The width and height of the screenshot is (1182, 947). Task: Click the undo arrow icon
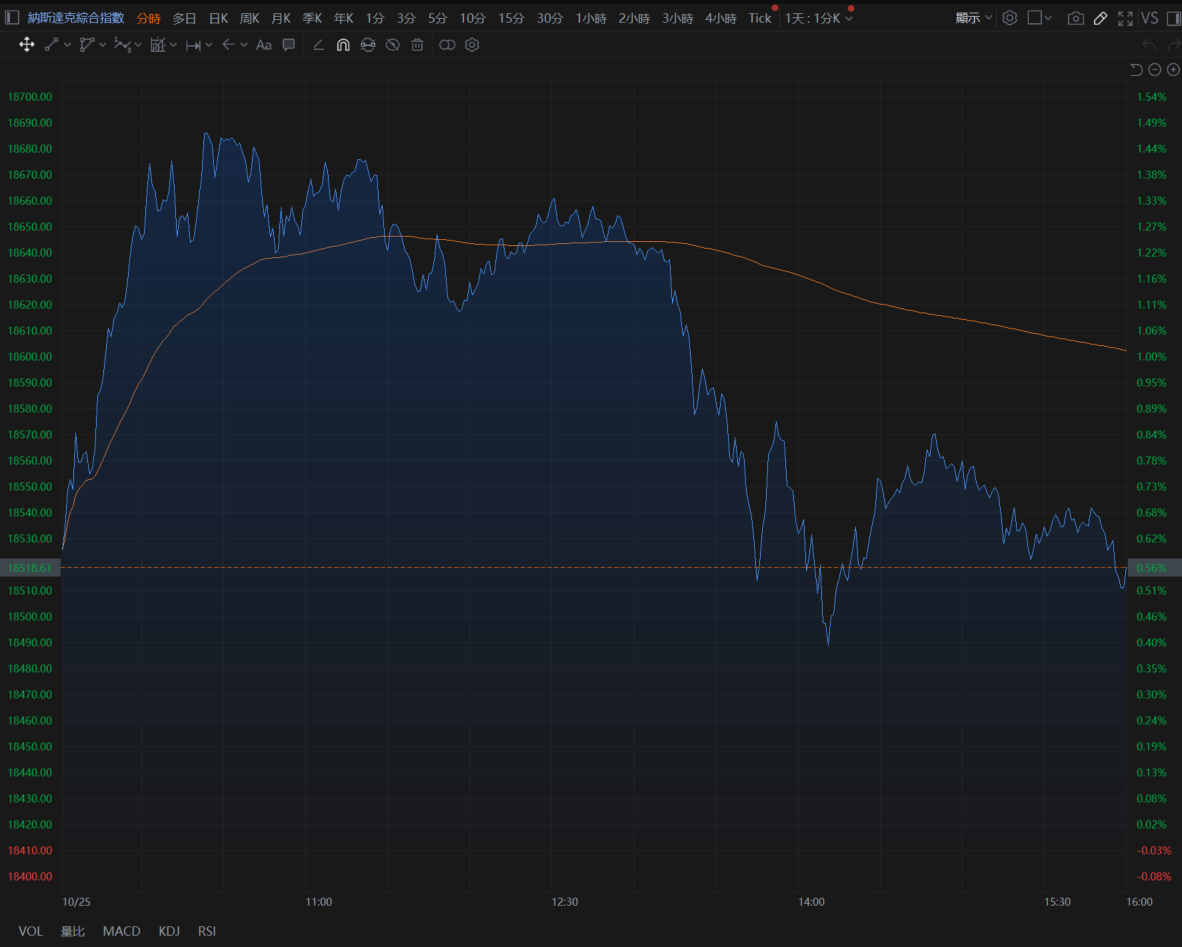tap(1149, 45)
